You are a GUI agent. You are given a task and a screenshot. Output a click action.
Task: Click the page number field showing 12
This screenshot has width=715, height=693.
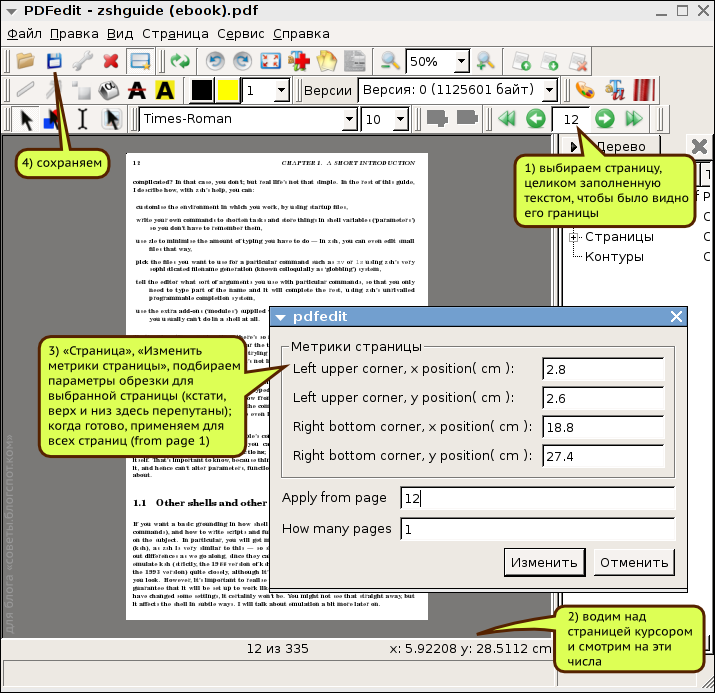tap(570, 119)
